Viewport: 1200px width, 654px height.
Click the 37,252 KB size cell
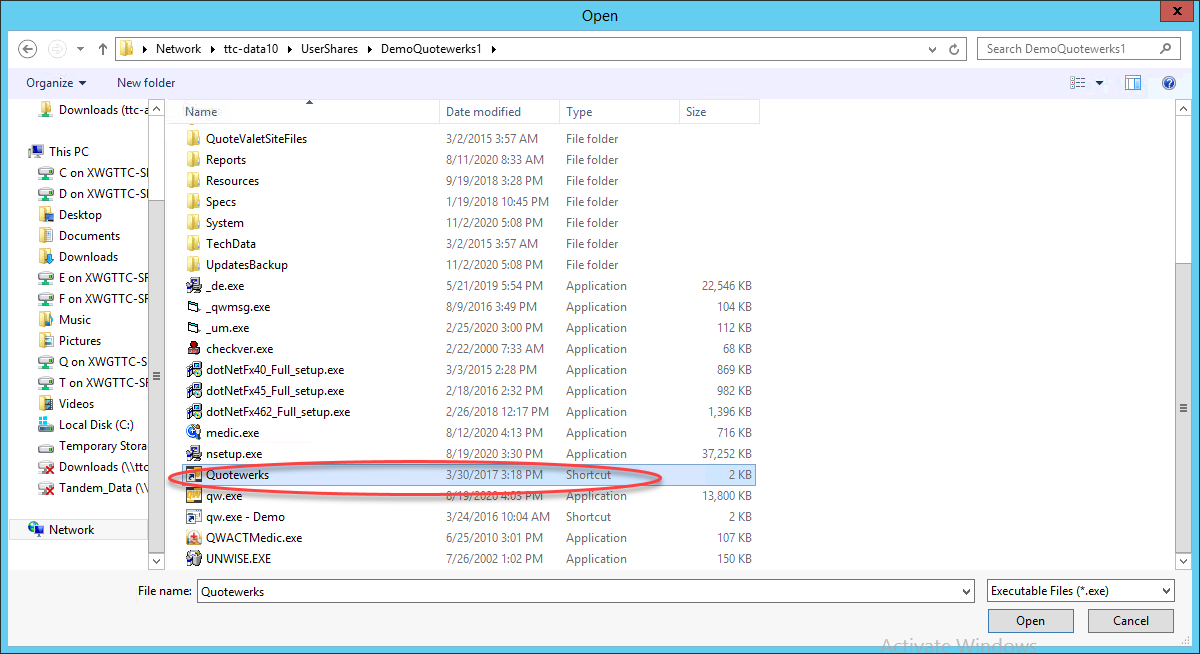[727, 454]
